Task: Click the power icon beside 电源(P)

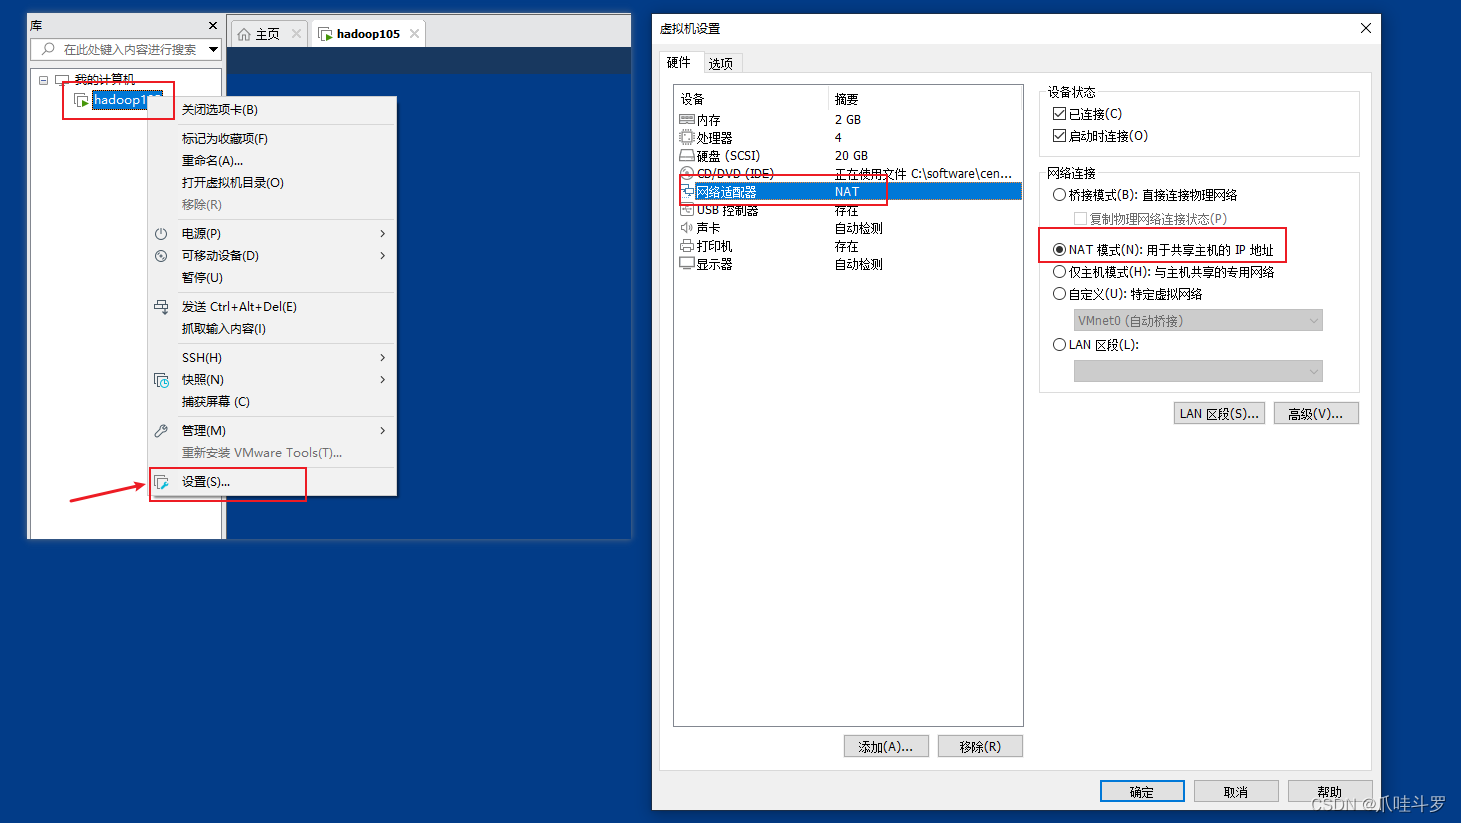Action: [161, 233]
